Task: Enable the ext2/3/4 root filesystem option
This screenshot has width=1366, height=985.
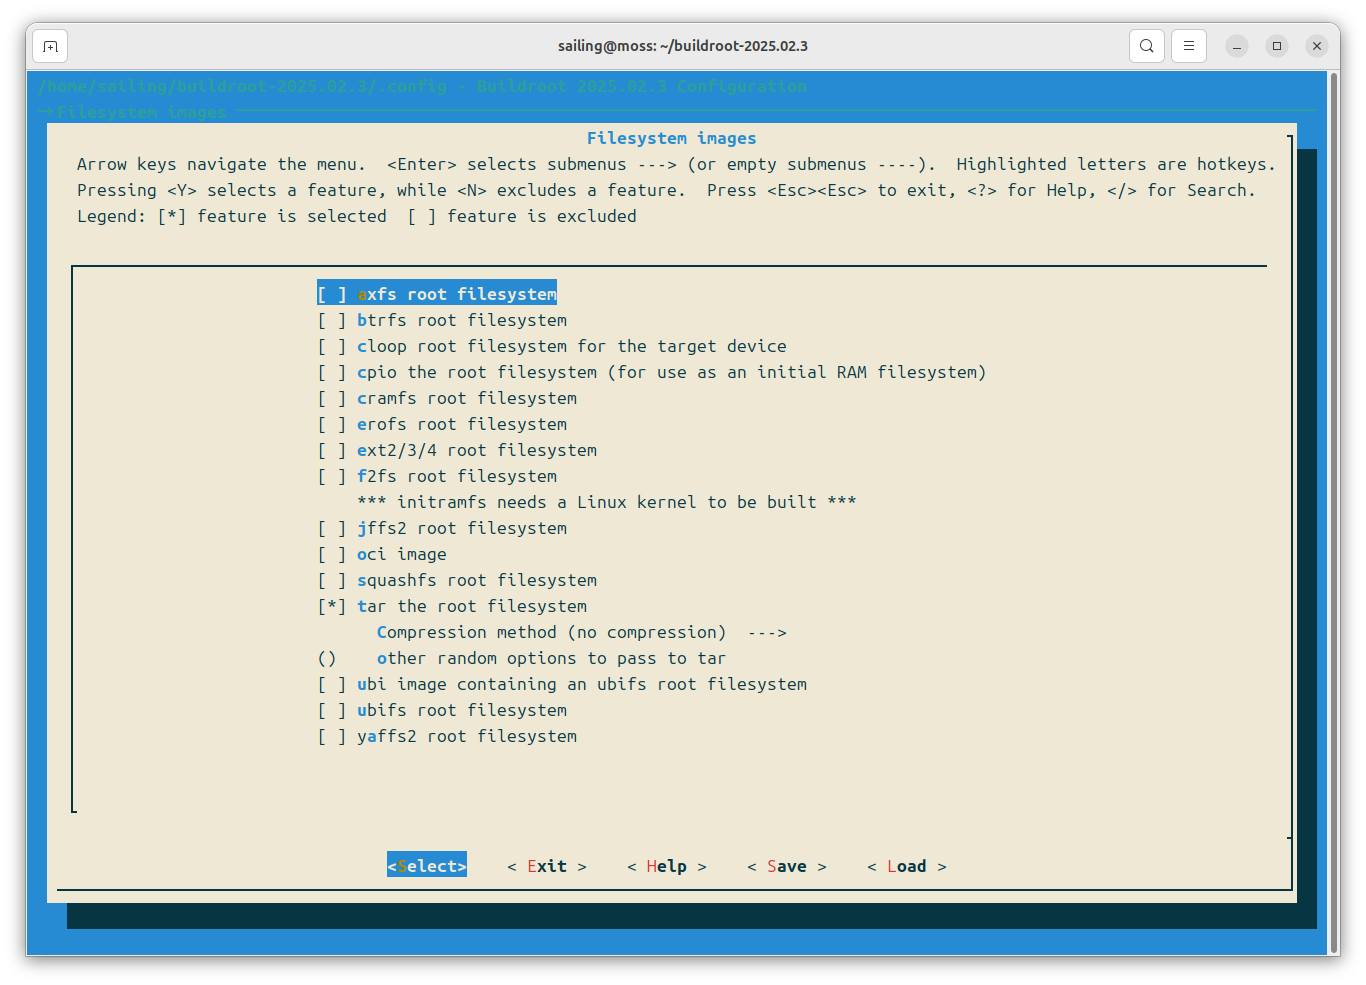Action: click(332, 451)
